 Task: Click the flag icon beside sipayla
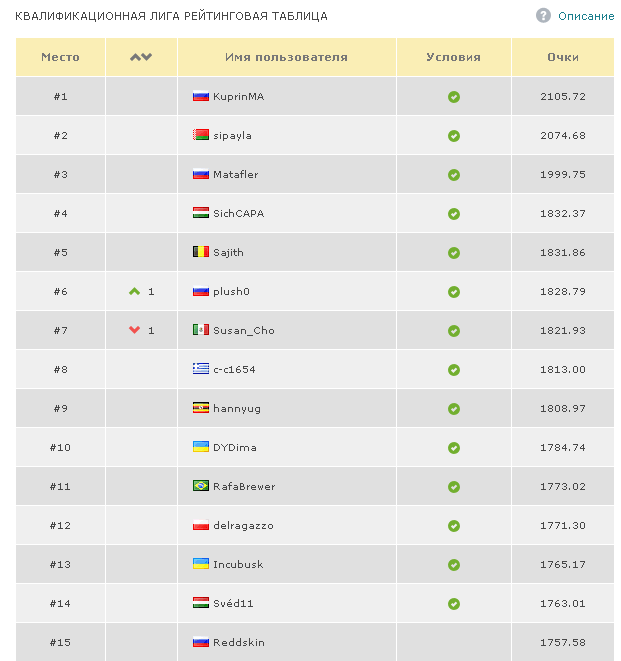(x=200, y=135)
